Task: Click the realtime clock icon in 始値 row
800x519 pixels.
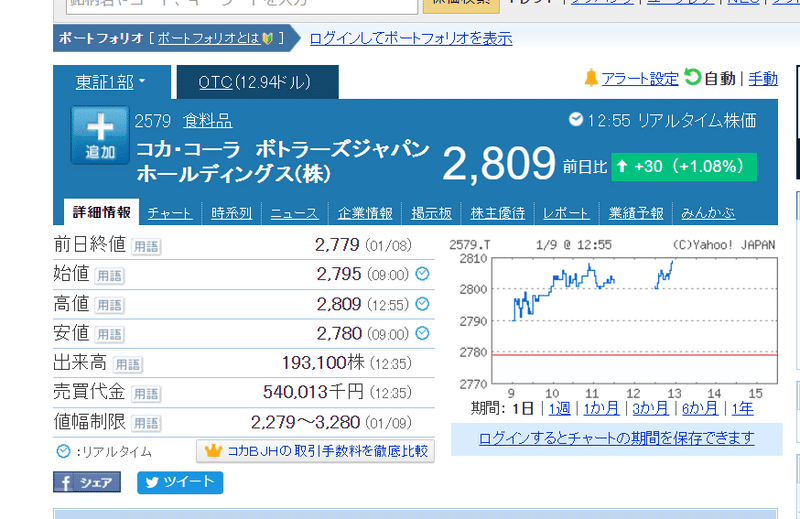Action: (x=422, y=274)
